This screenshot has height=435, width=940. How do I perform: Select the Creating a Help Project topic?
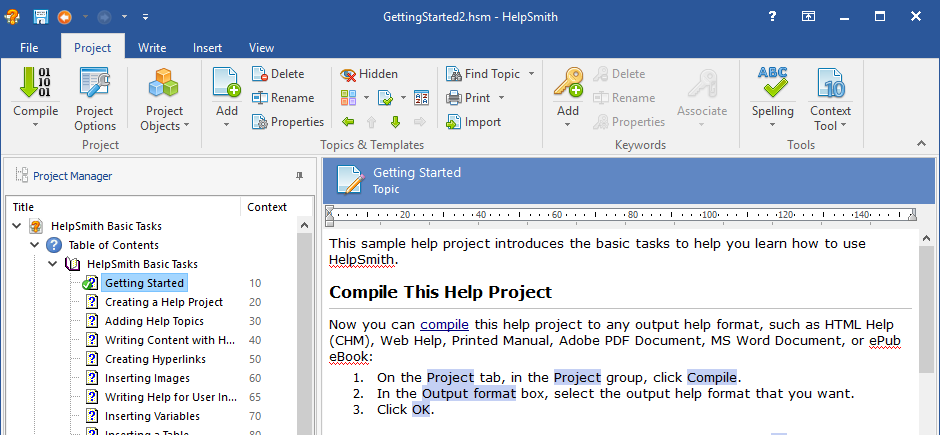pyautogui.click(x=164, y=302)
